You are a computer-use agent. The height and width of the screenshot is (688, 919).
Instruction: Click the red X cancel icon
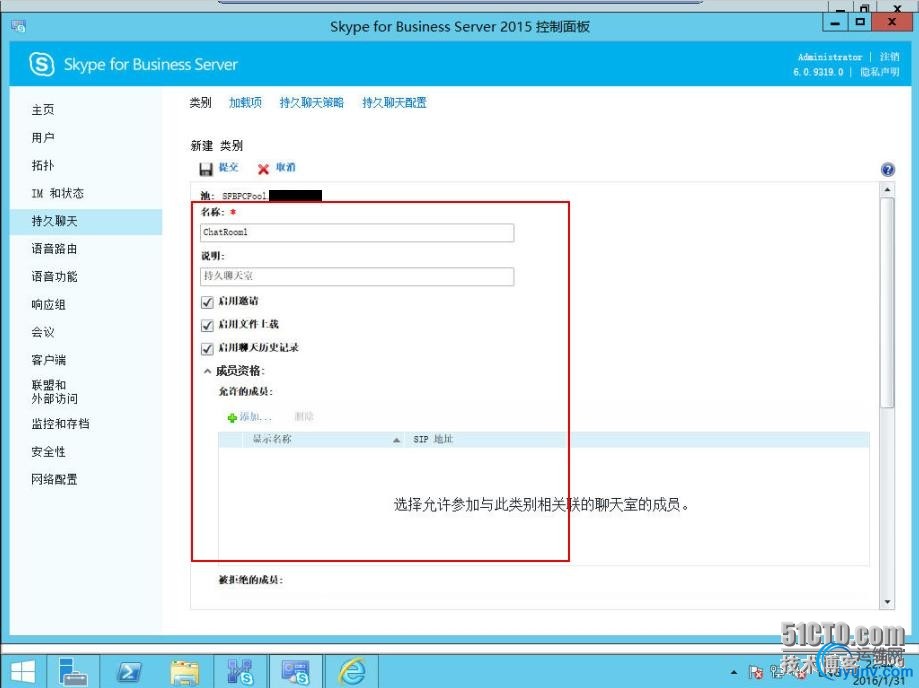[x=263, y=169]
